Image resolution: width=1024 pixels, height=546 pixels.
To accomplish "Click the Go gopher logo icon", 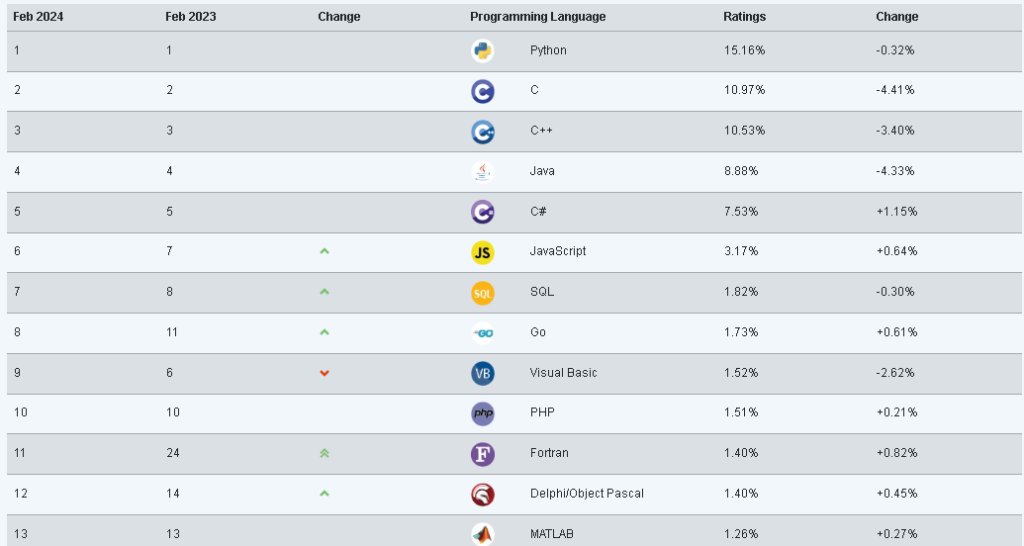I will pos(482,333).
